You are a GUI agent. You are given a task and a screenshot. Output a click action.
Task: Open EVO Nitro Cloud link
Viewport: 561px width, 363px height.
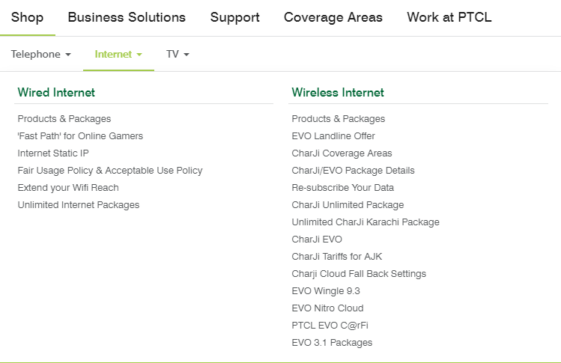[x=327, y=308]
